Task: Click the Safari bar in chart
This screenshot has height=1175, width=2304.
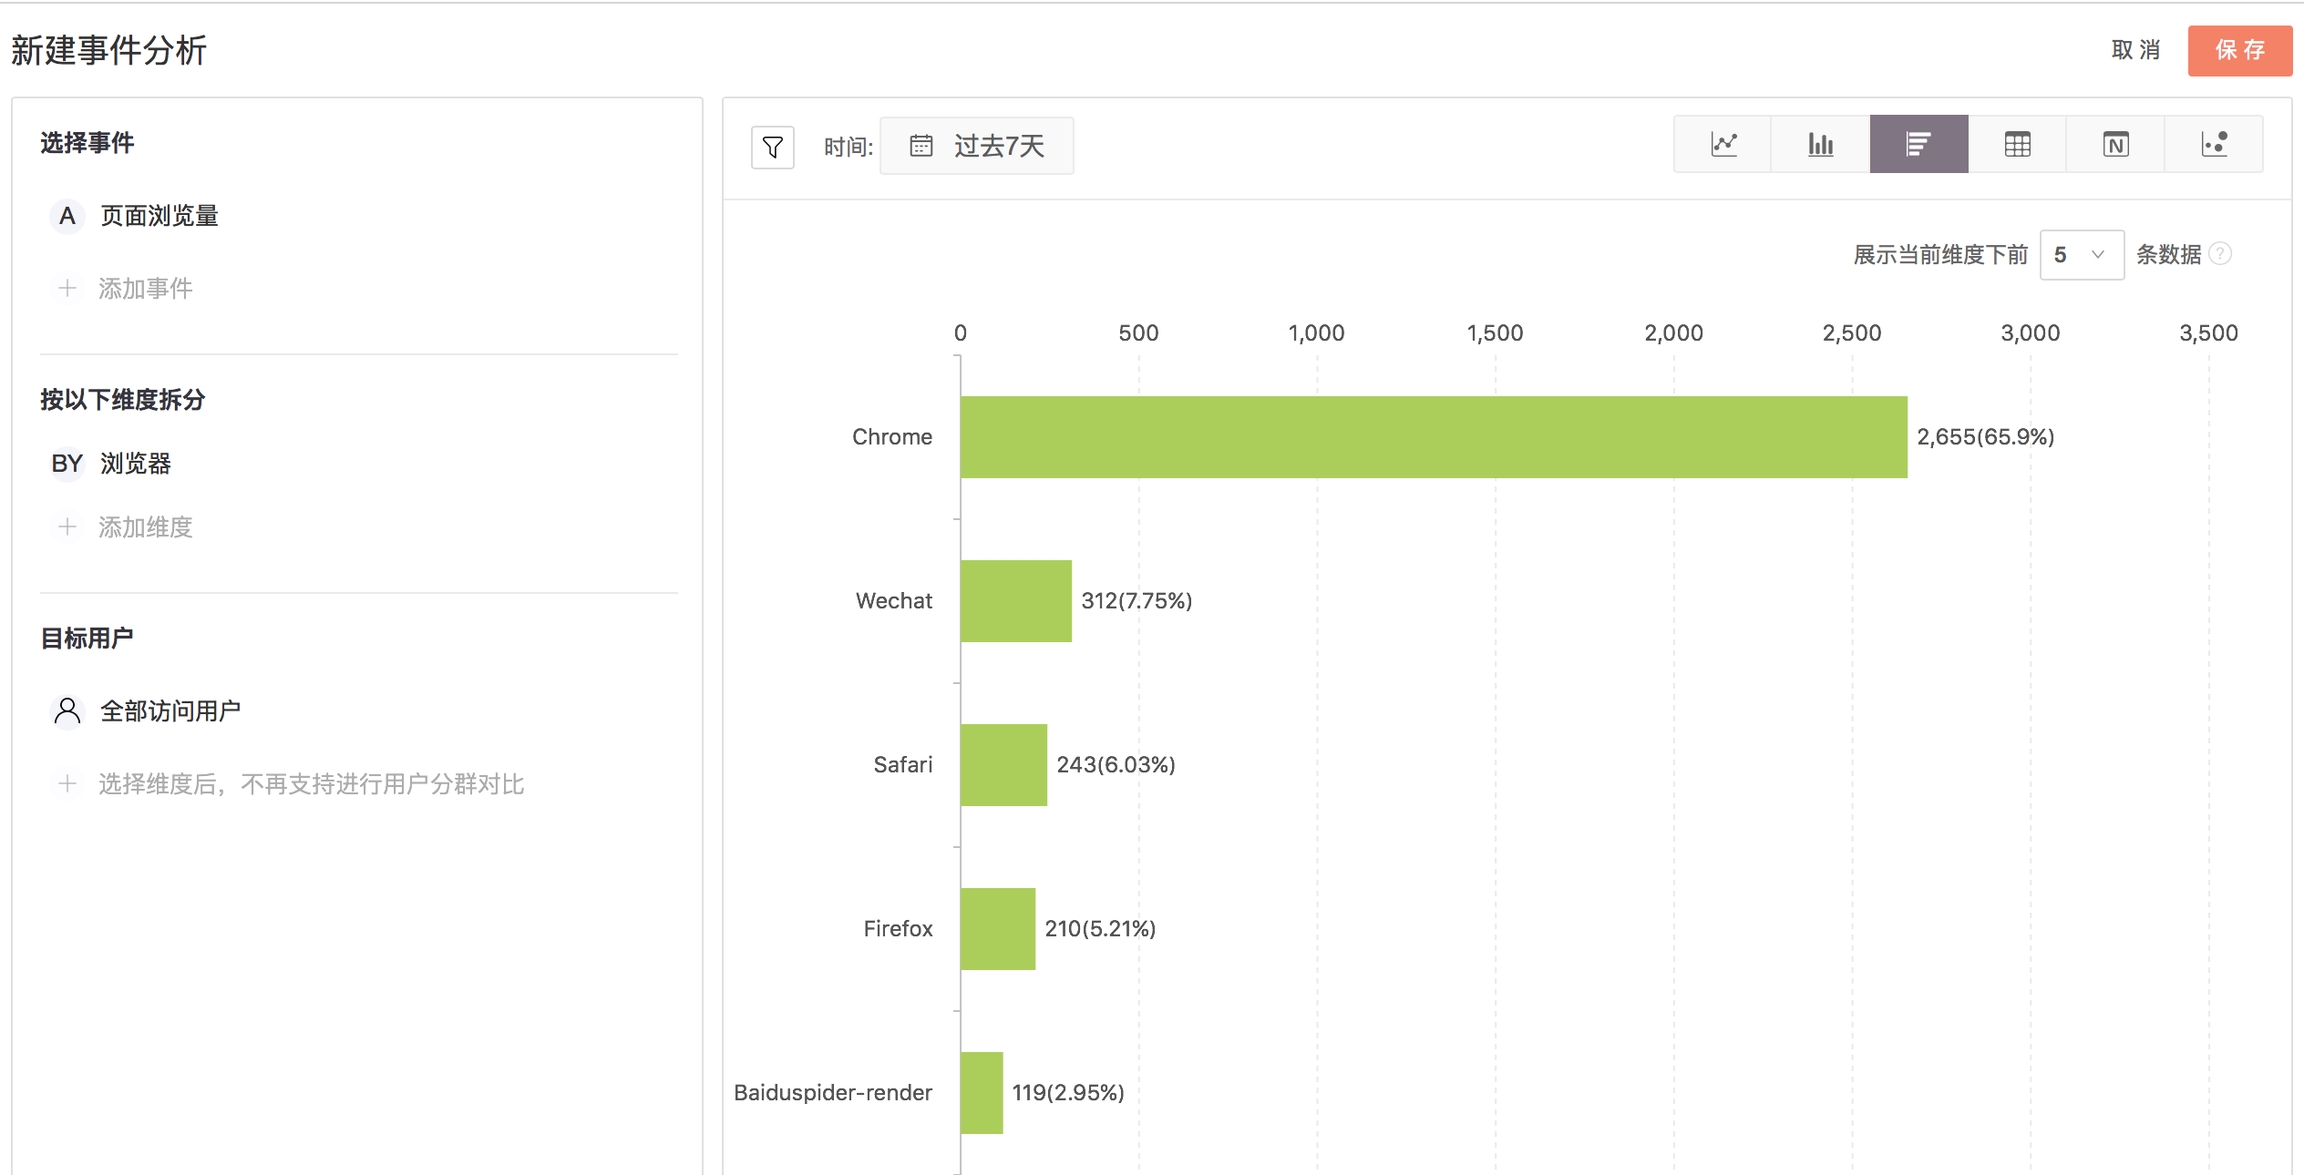Action: point(1003,765)
